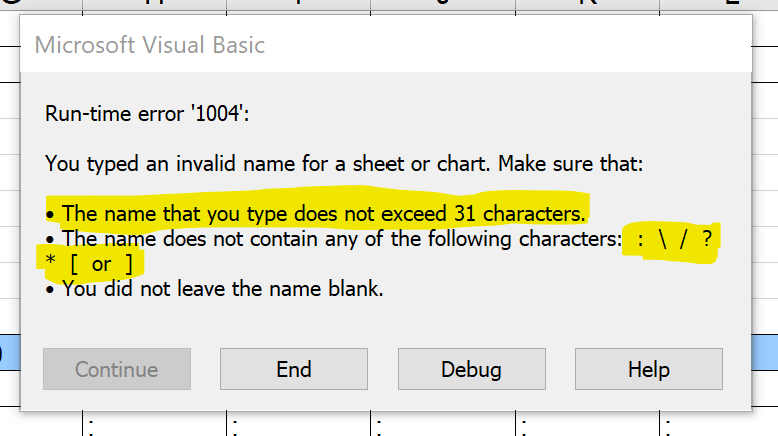Open the Help button for error 1004
The width and height of the screenshot is (778, 436).
pyautogui.click(x=648, y=369)
